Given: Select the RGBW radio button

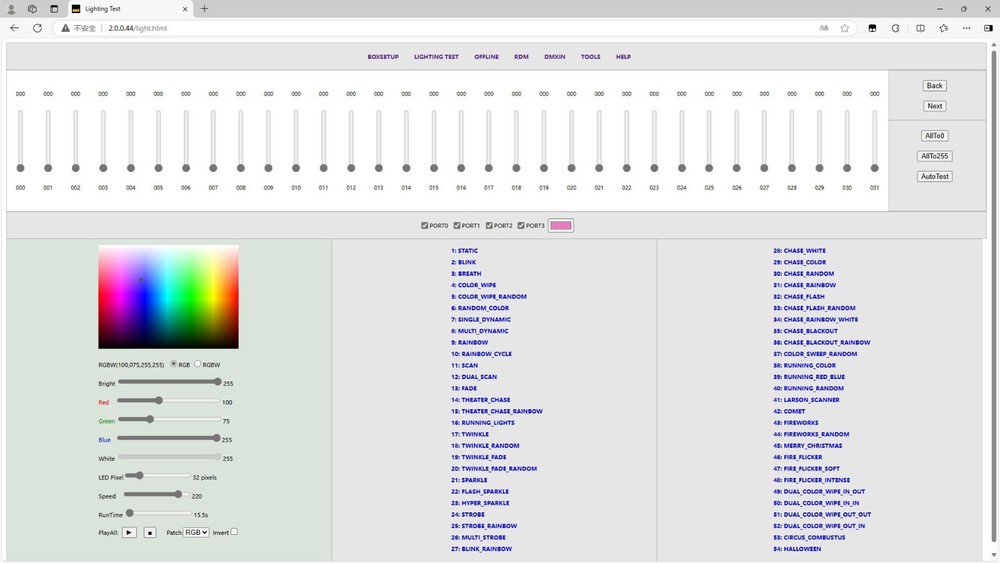Looking at the screenshot, I should 198,364.
